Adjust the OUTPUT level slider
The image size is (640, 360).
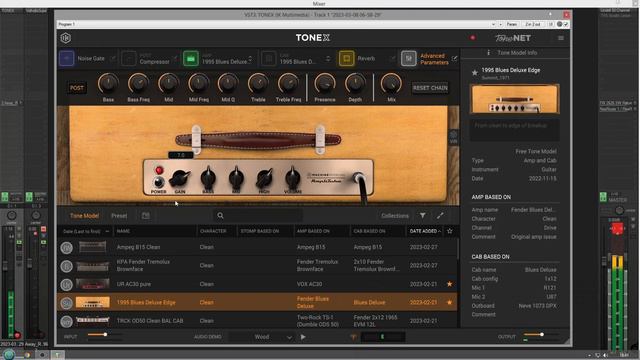click(x=541, y=335)
